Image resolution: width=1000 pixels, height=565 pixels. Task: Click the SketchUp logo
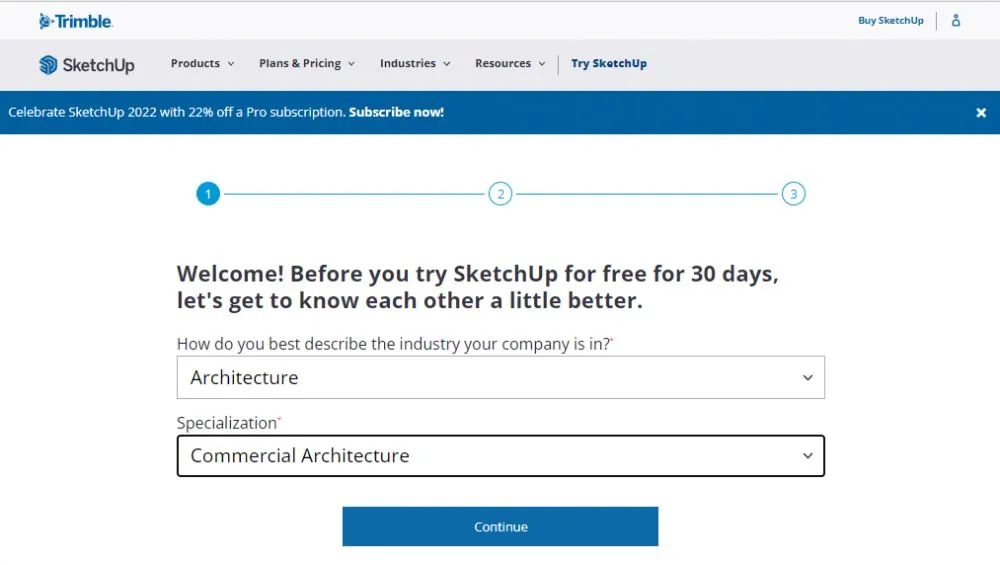[x=87, y=65]
